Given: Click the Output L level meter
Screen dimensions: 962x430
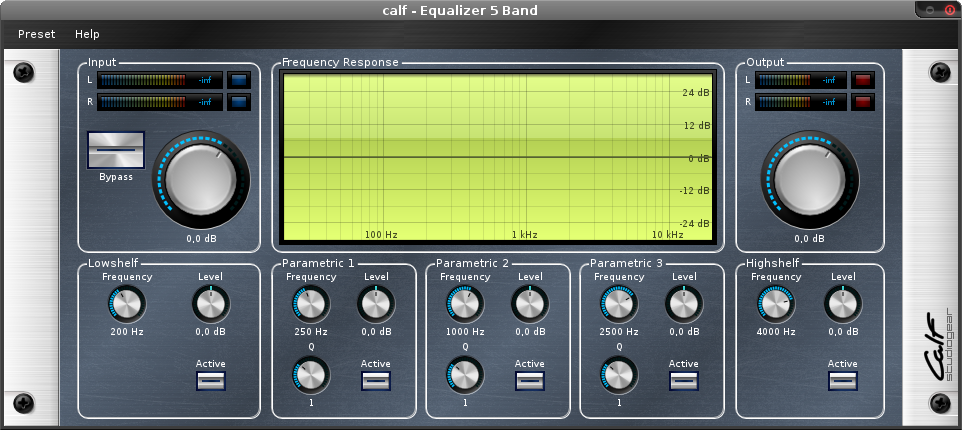Looking at the screenshot, I should (801, 80).
